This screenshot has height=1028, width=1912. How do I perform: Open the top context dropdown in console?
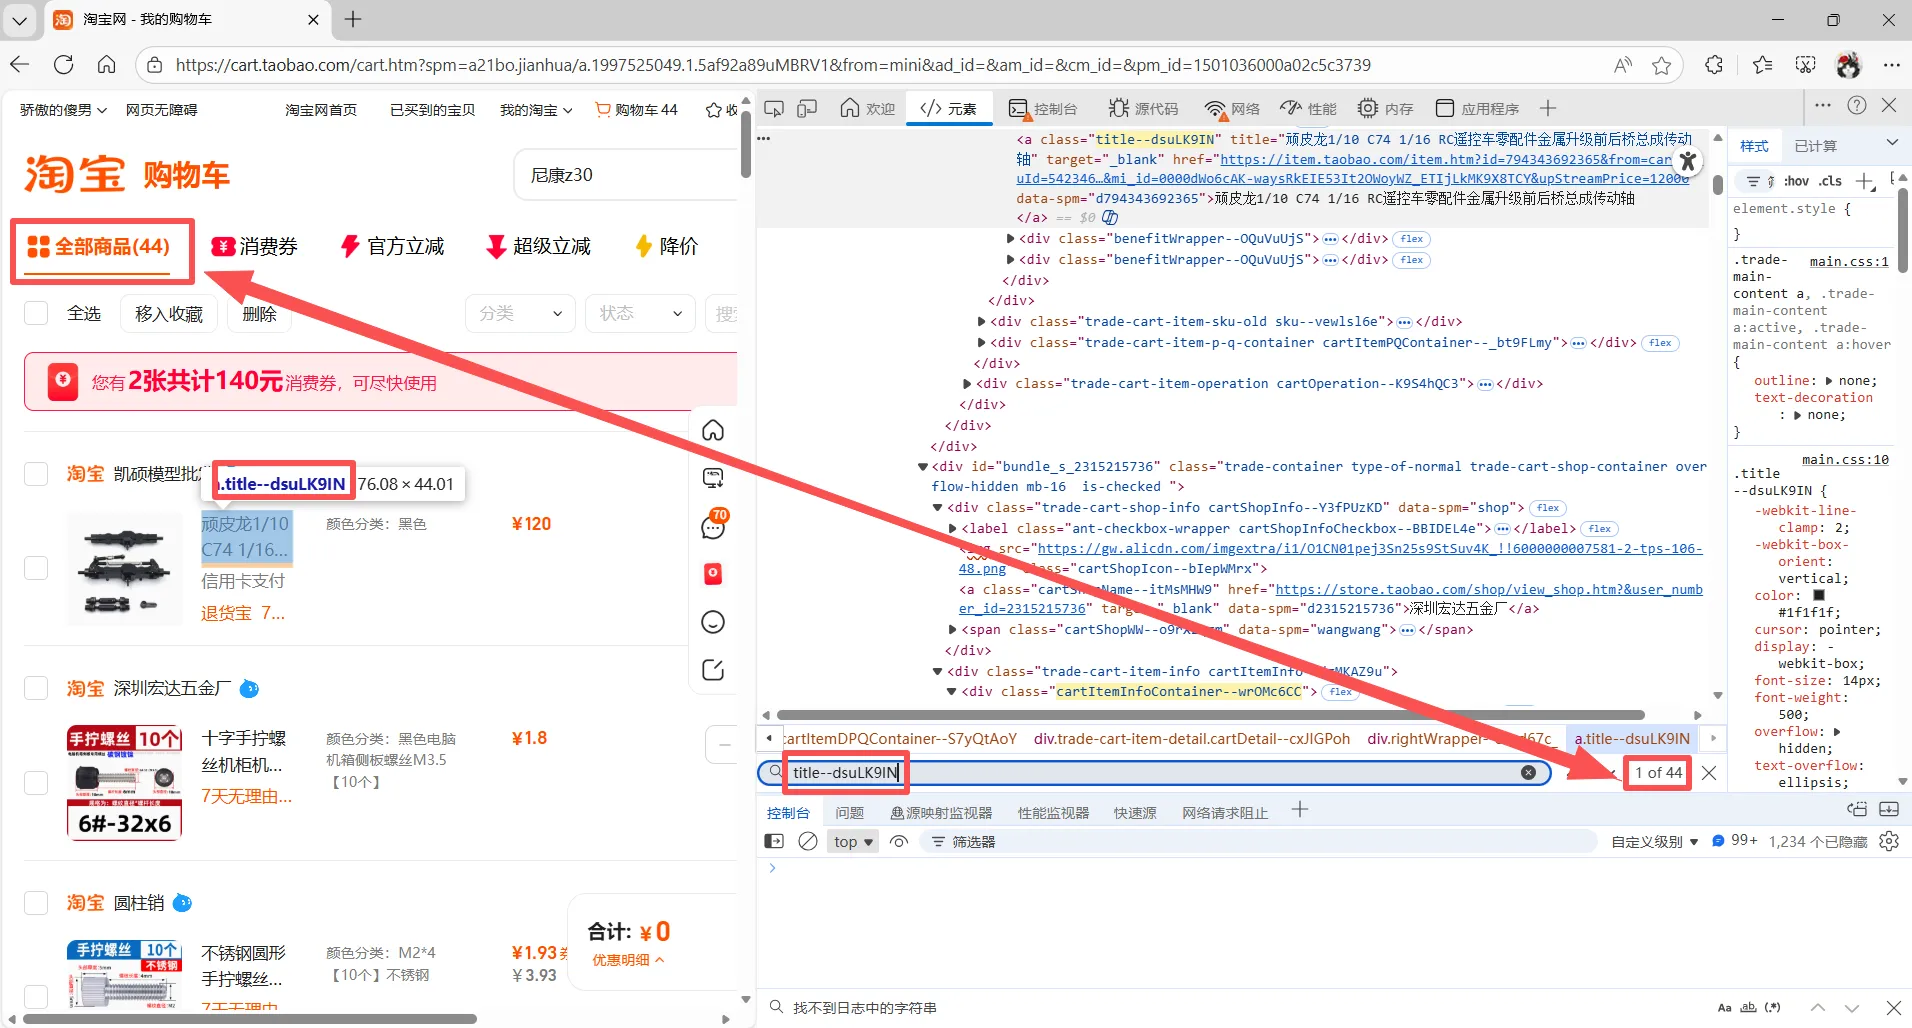853,842
